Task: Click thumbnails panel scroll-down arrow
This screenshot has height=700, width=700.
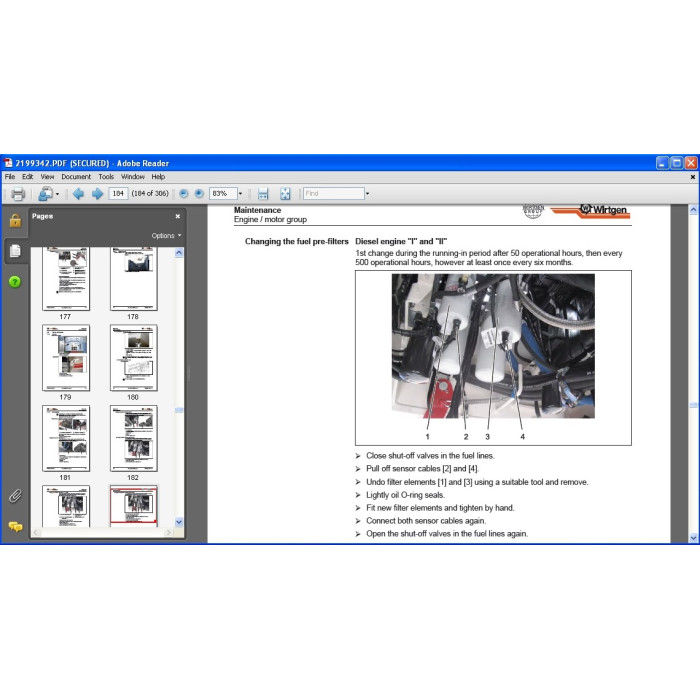Action: 179,522
